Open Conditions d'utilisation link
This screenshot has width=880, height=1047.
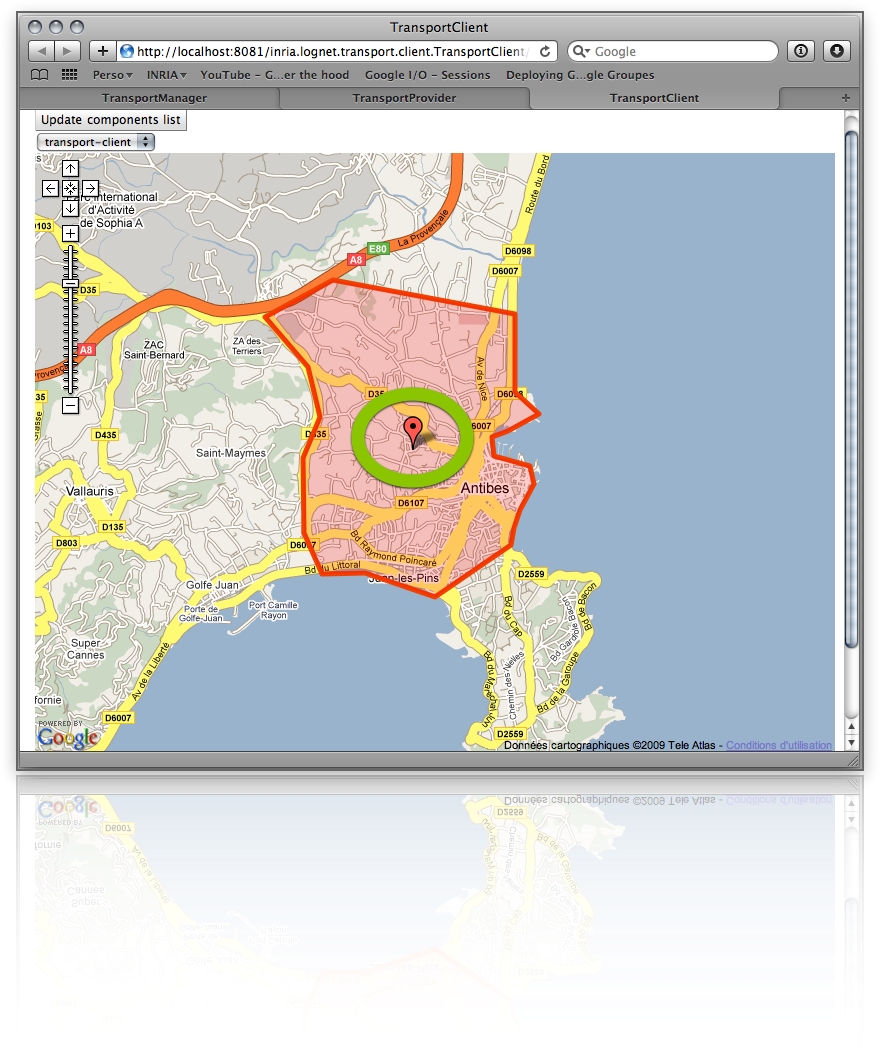(779, 745)
